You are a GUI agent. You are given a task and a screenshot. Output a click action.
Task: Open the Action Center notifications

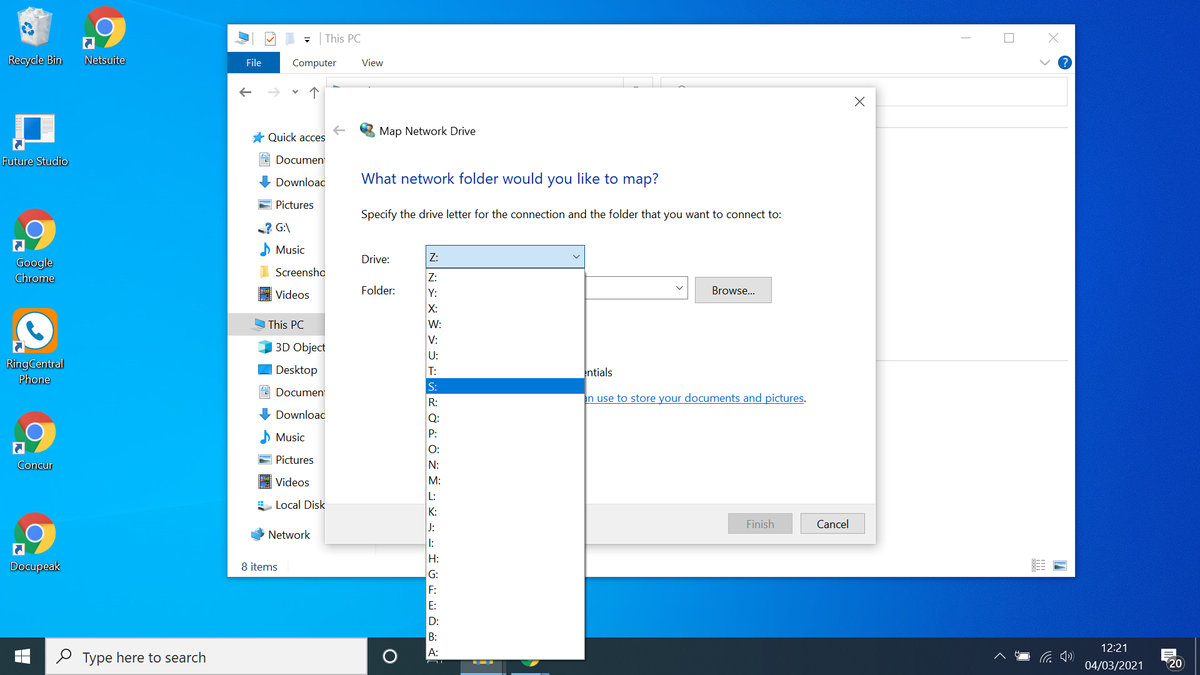1172,656
